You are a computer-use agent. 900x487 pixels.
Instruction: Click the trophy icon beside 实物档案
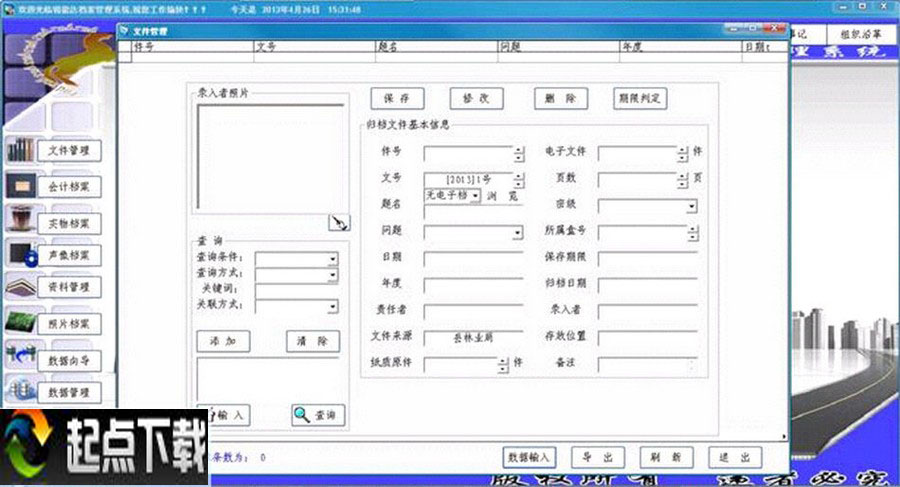click(21, 218)
